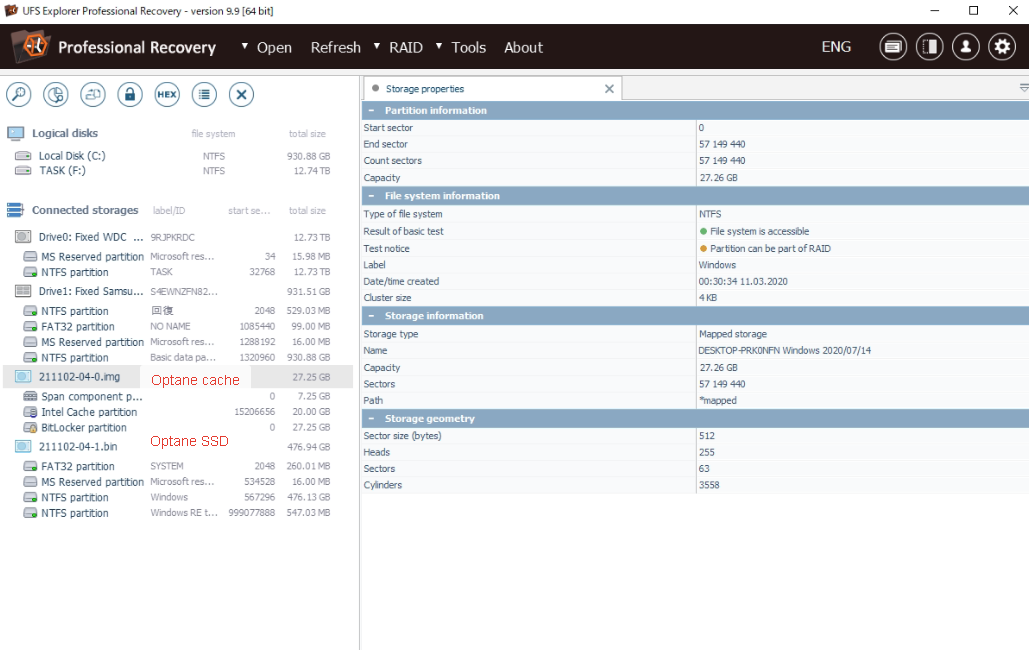
Task: Collapse the Partition information section
Action: 371,110
